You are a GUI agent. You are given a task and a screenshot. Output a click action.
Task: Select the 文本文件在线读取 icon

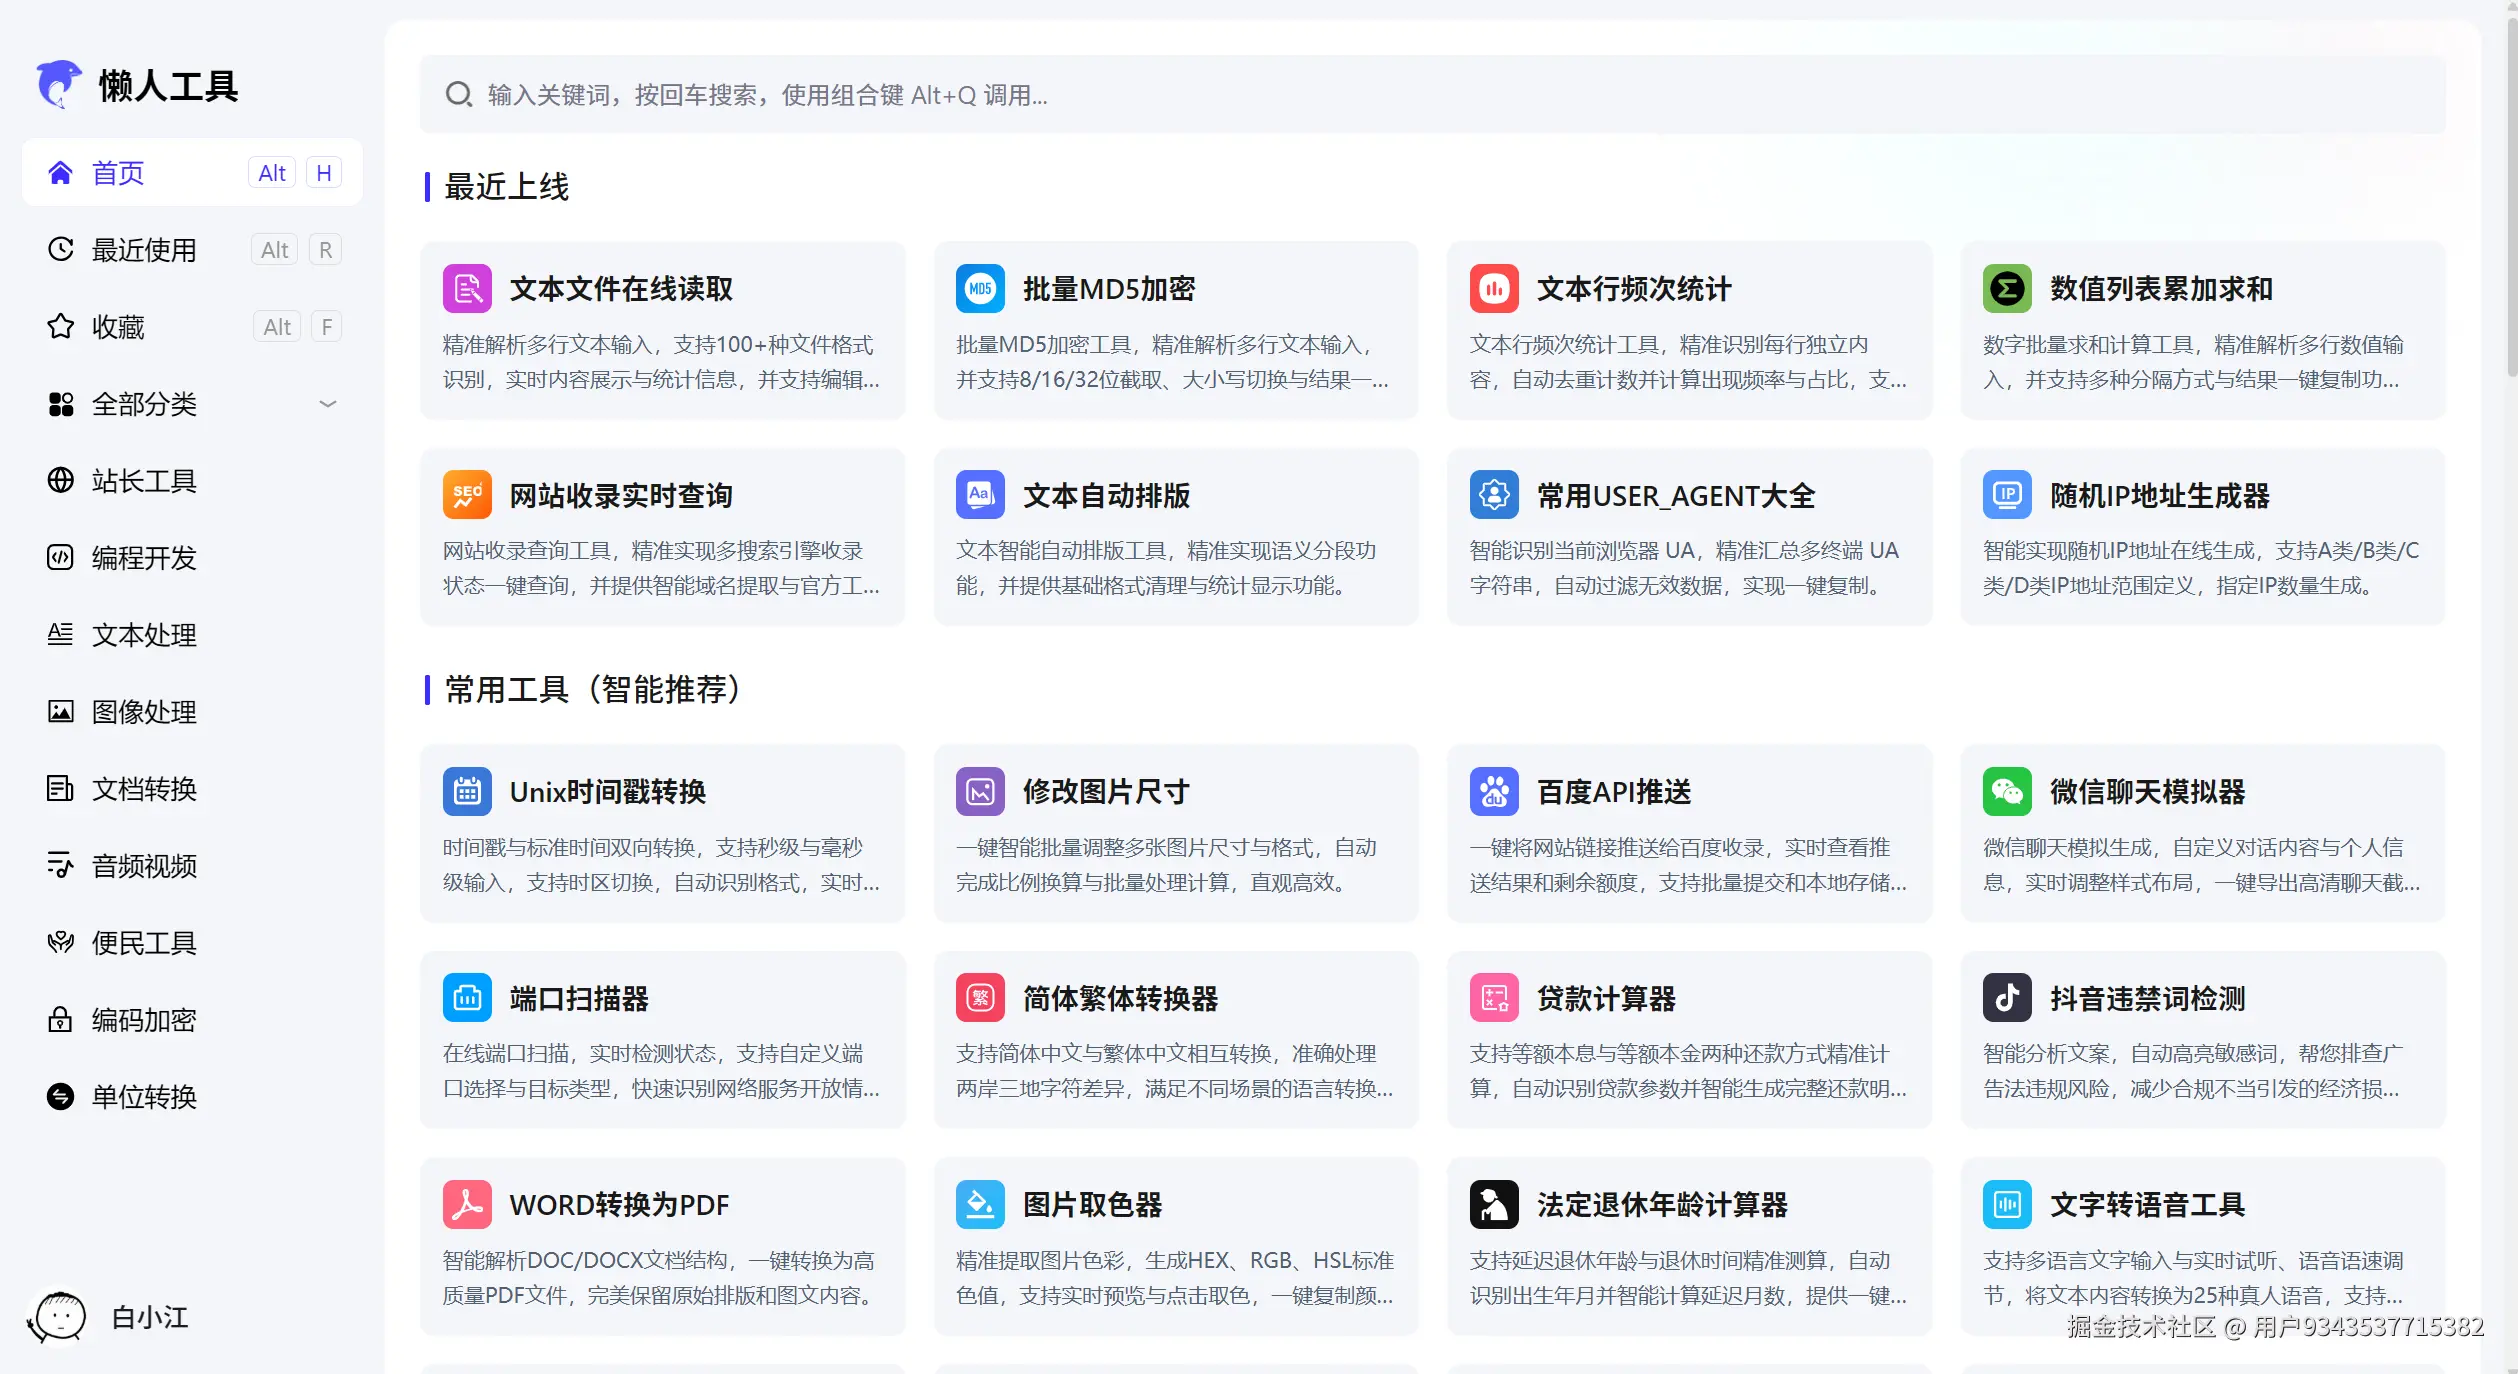466,288
